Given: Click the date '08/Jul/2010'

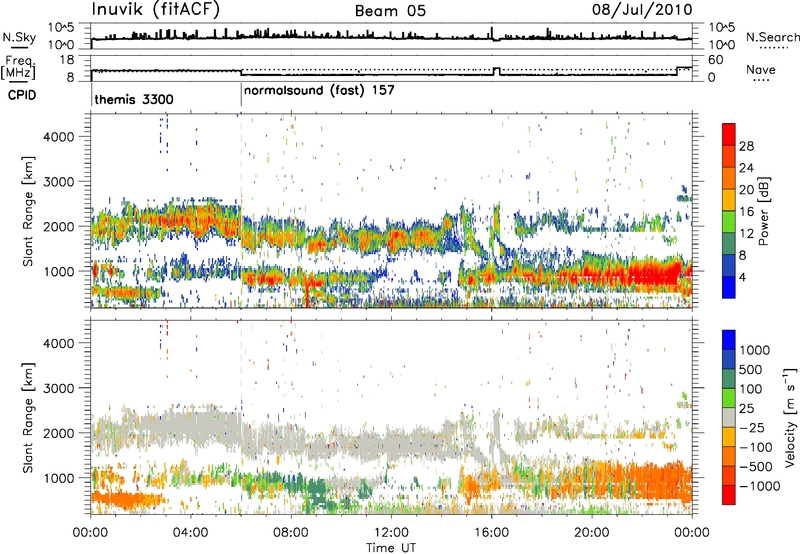Looking at the screenshot, I should pos(642,9).
